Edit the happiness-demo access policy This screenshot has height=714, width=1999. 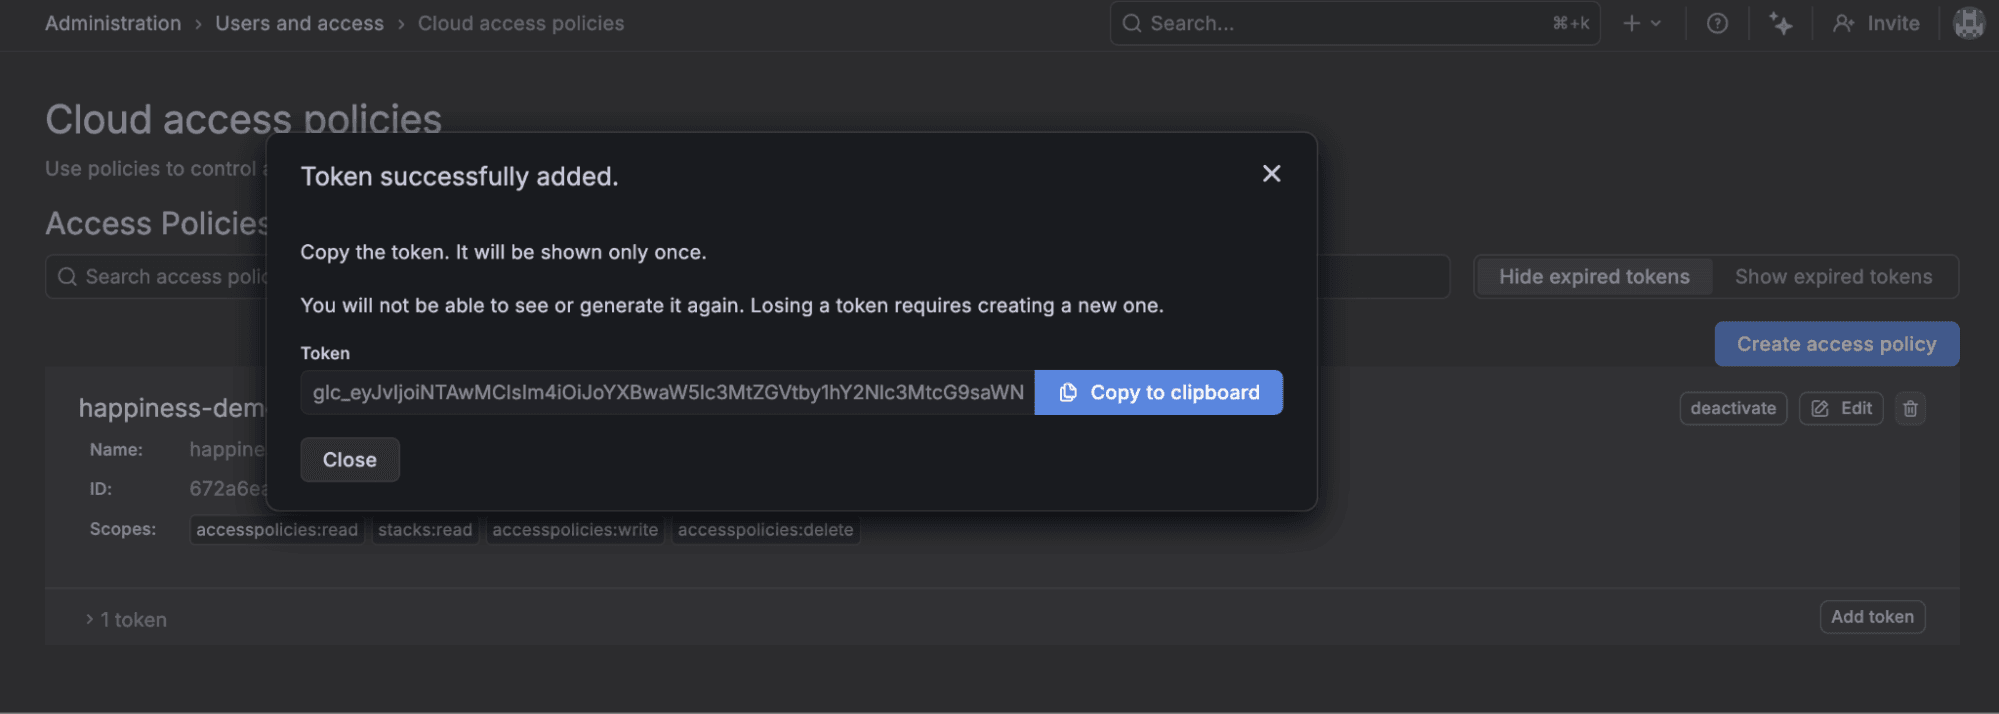(x=1841, y=408)
